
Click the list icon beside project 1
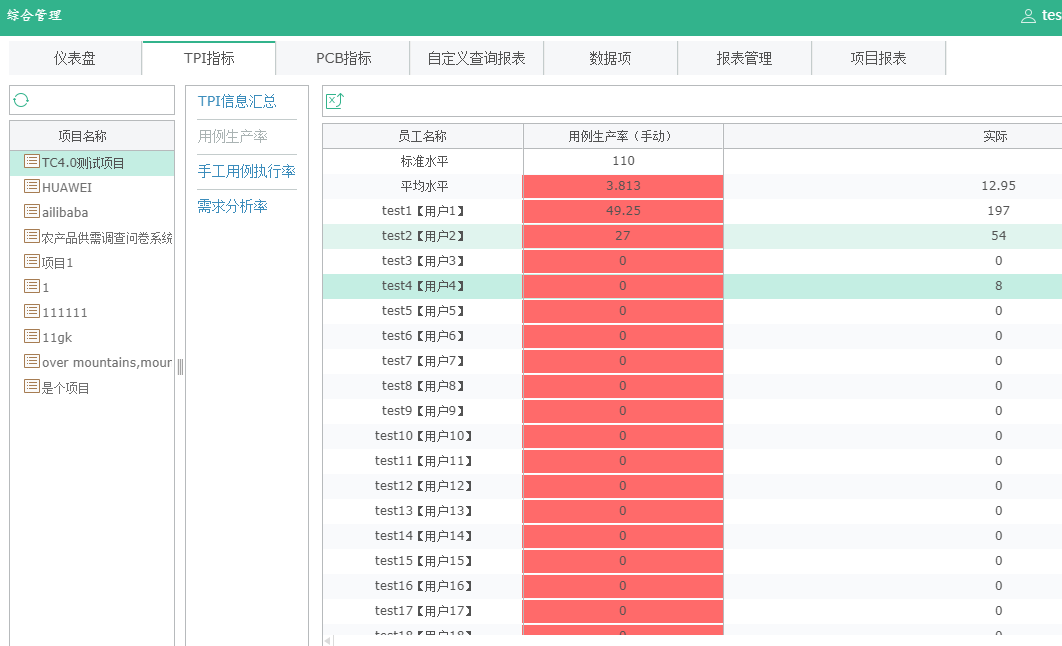(x=32, y=286)
